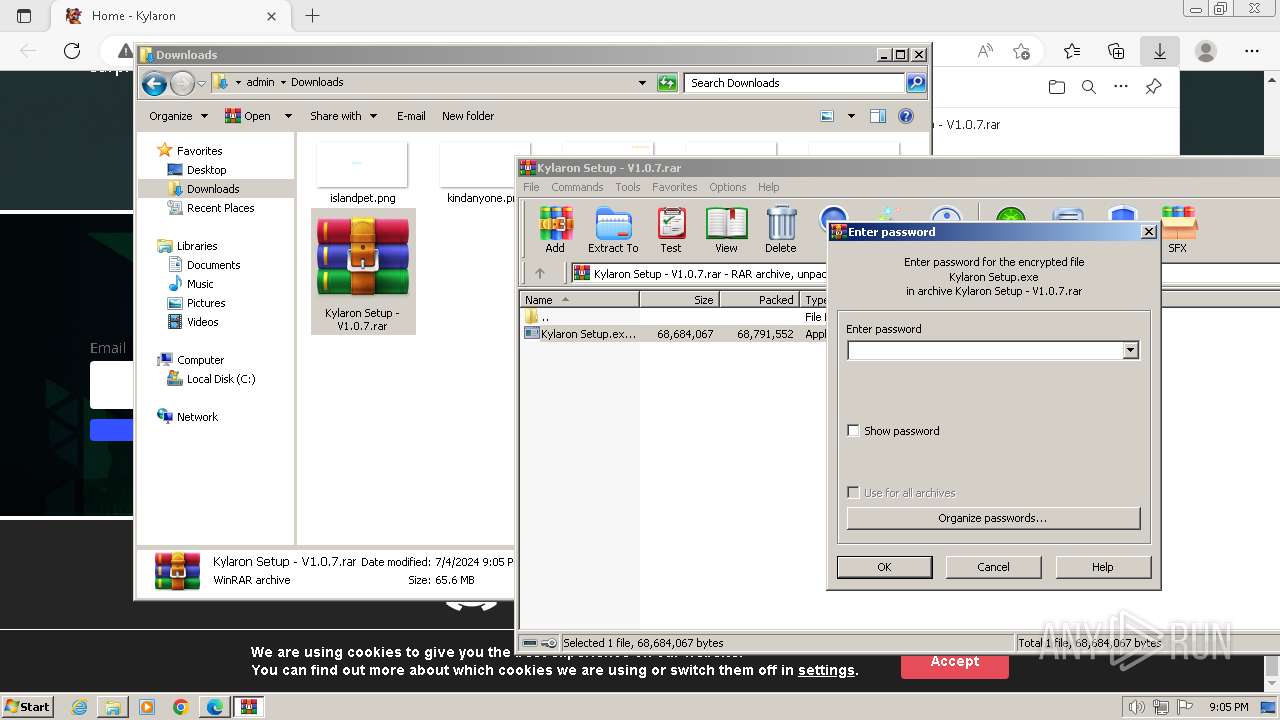1280x720 pixels.
Task: Click OK in Enter password dialog
Action: coord(884,567)
